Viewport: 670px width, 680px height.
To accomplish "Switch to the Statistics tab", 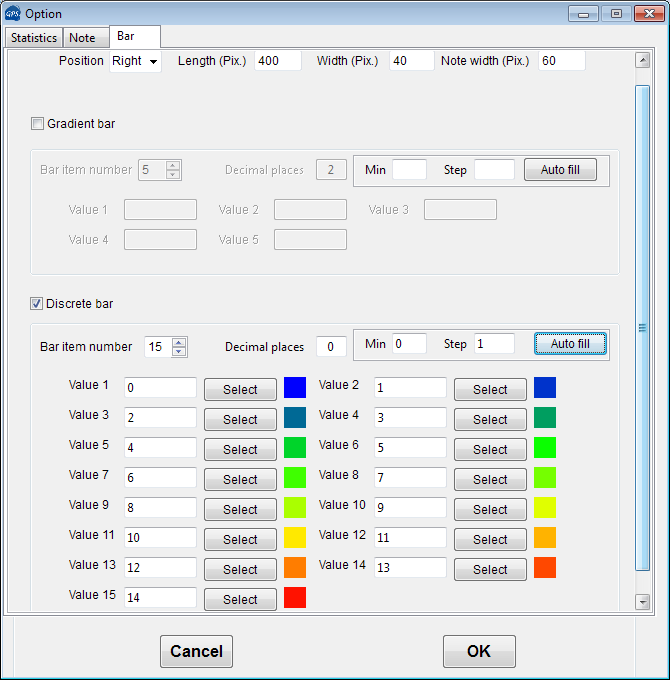I will tap(34, 38).
